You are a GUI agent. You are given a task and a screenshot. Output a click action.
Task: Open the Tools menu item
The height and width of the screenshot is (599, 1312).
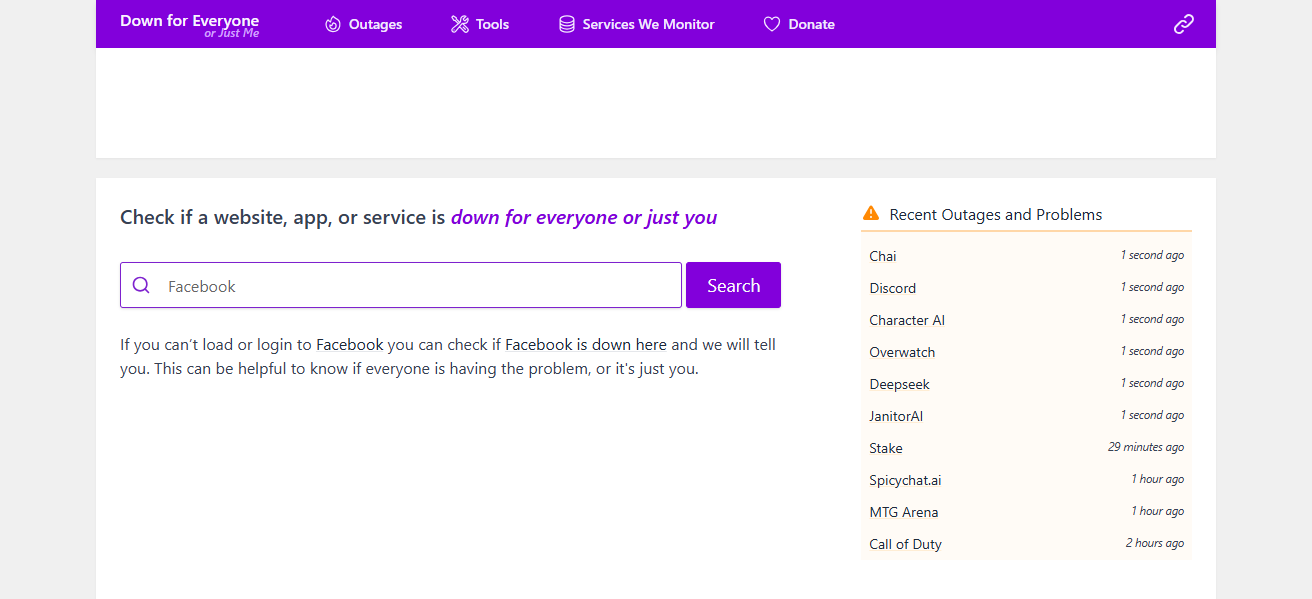(x=480, y=24)
